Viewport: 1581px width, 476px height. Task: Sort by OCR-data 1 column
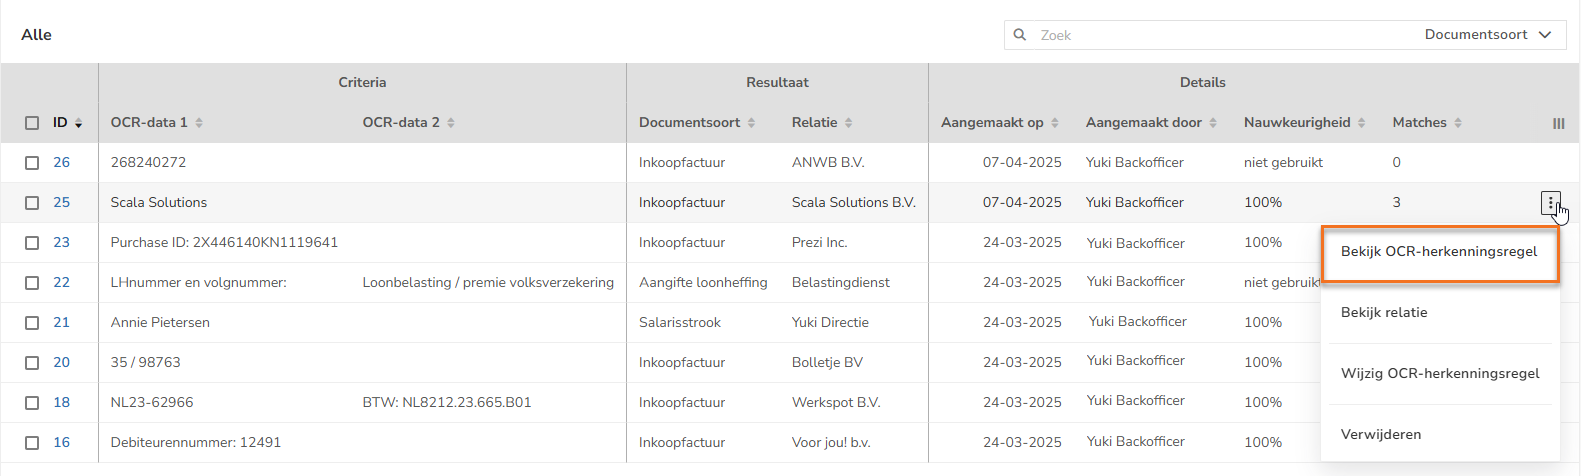coord(199,123)
